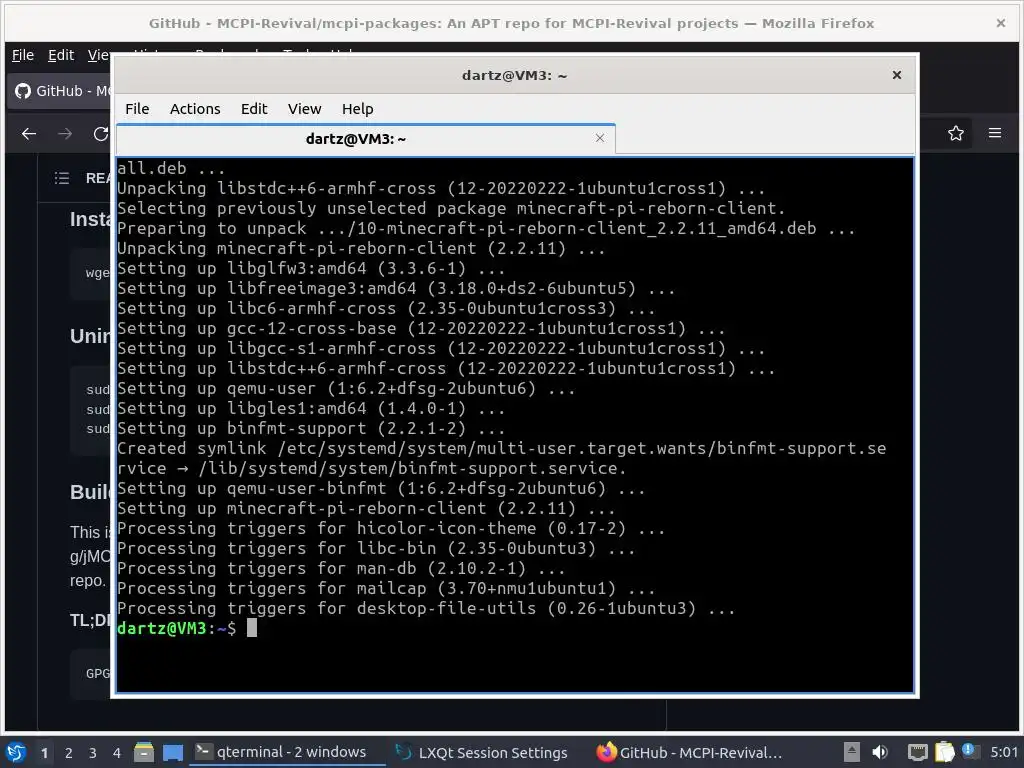Screen dimensions: 1024x768
Task: Click 'Unpacking minecraft-pi-reborn-client (2.2.11)' line
Action: click(361, 248)
